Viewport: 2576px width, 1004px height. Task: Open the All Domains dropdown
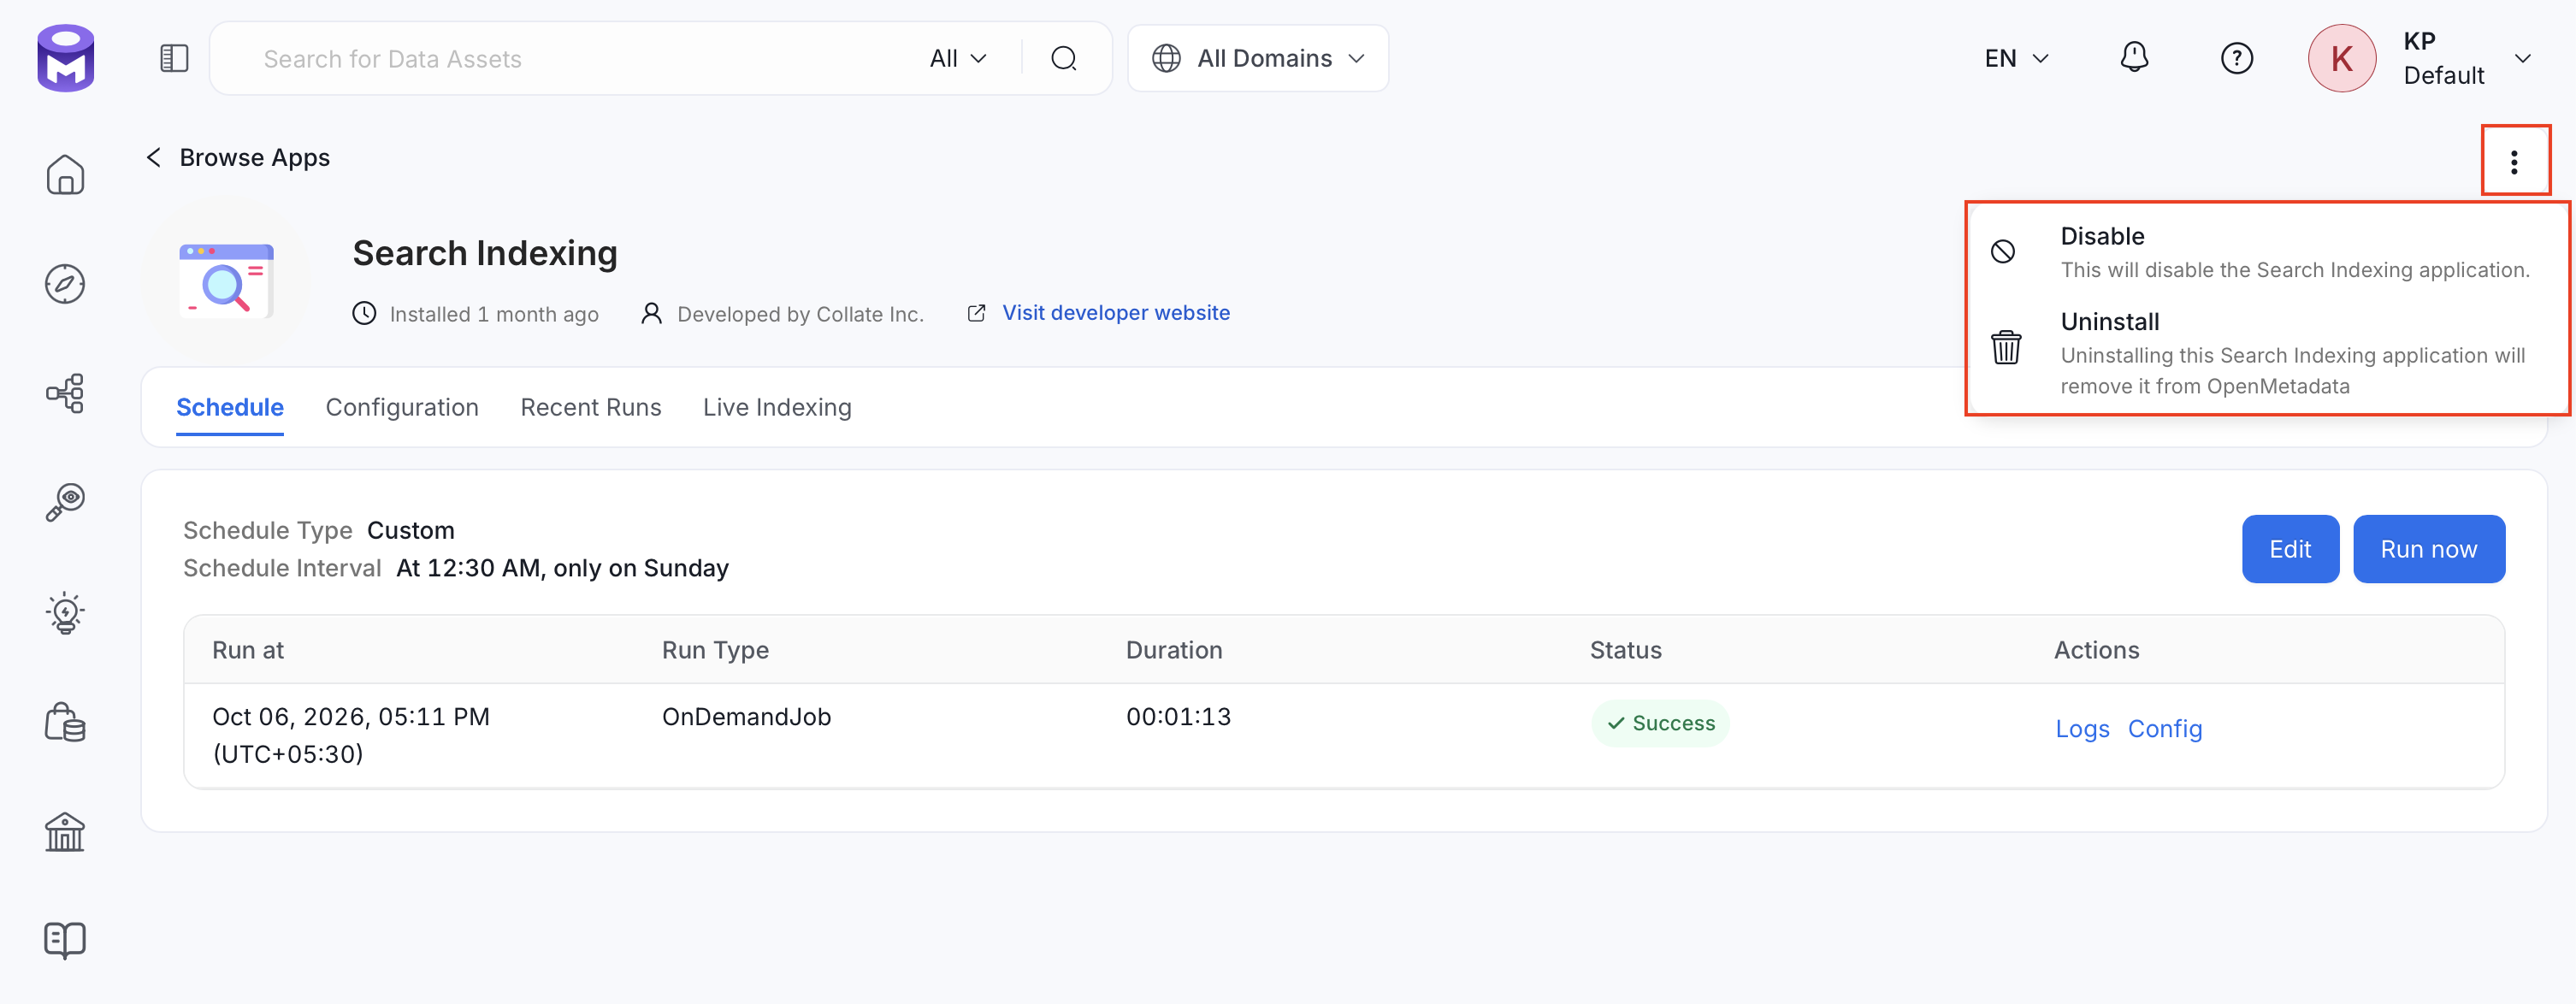point(1257,58)
